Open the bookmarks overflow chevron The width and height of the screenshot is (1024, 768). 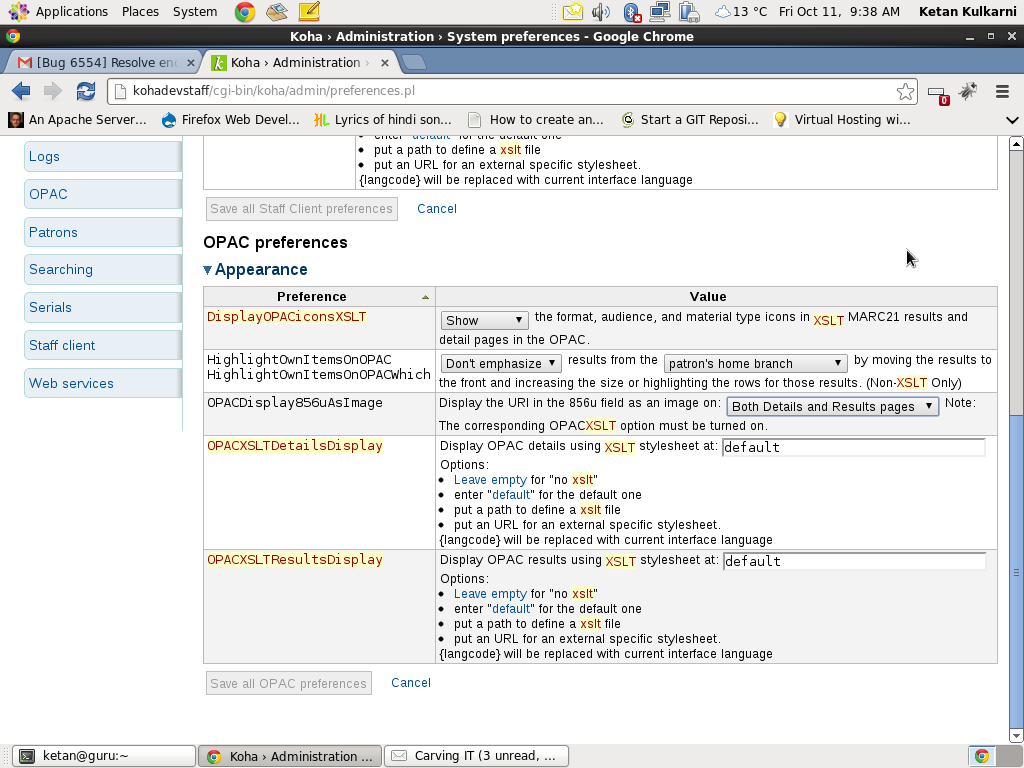click(x=1012, y=120)
